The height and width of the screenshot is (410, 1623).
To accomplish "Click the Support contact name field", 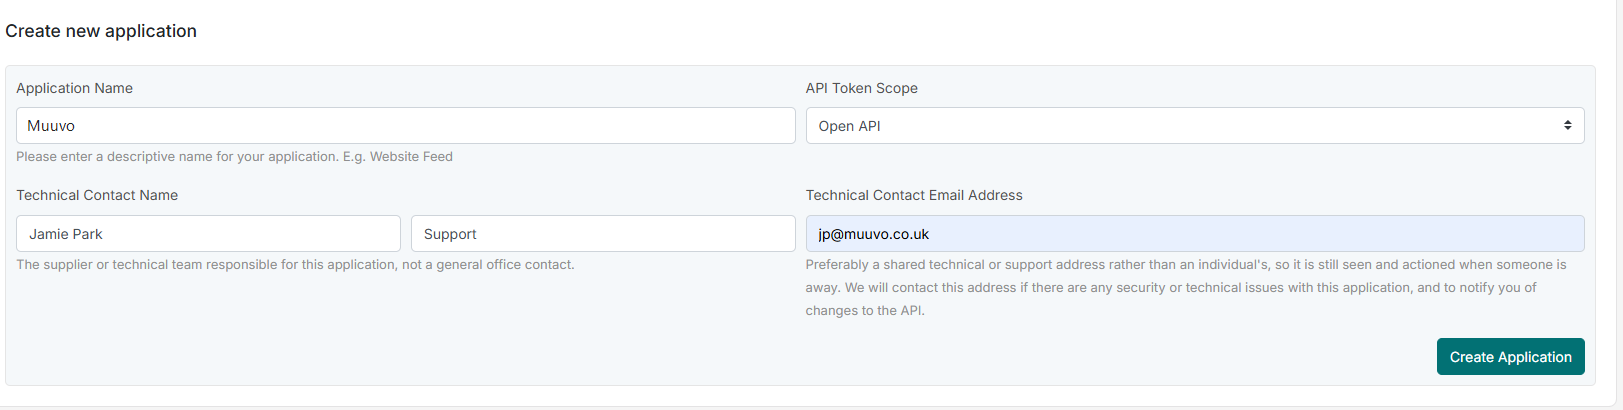I will [x=603, y=234].
